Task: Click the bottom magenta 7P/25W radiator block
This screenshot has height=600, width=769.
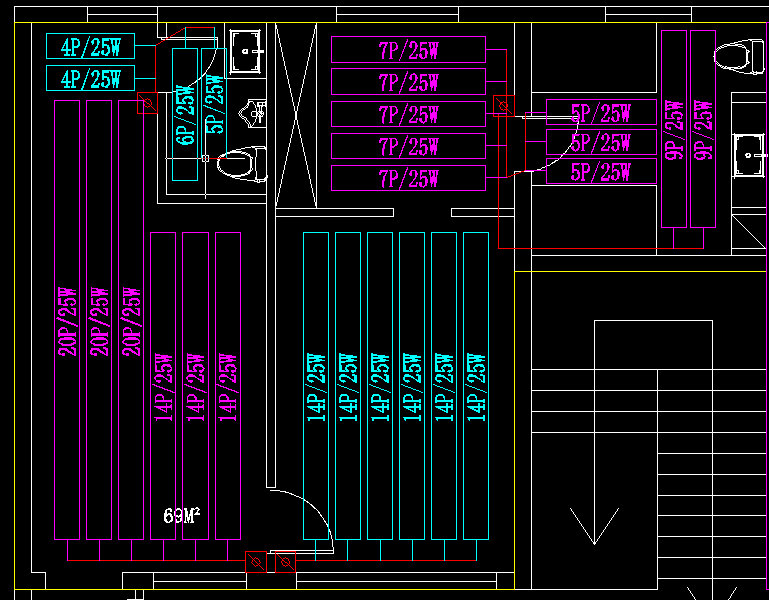Action: (408, 179)
